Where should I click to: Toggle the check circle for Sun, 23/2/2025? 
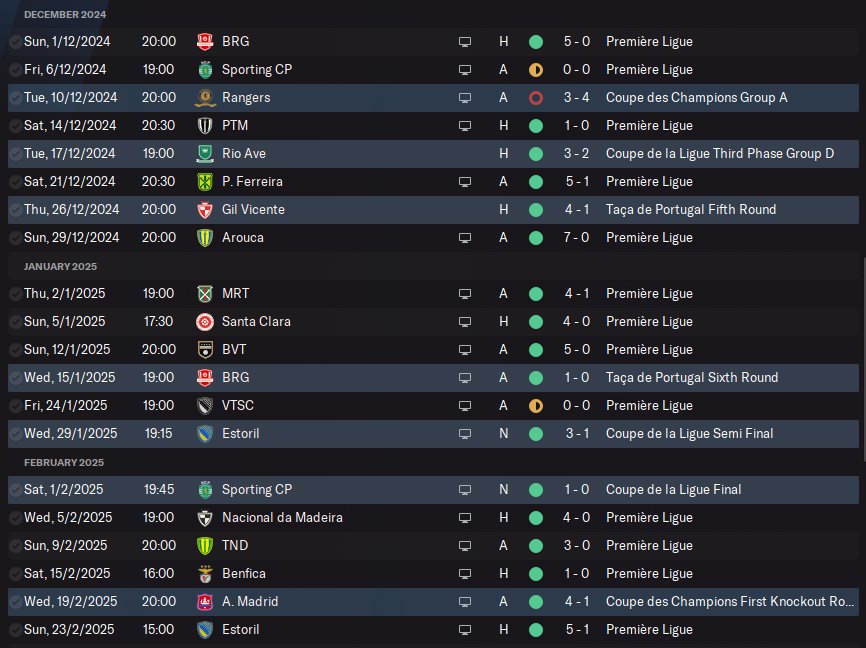click(x=15, y=630)
